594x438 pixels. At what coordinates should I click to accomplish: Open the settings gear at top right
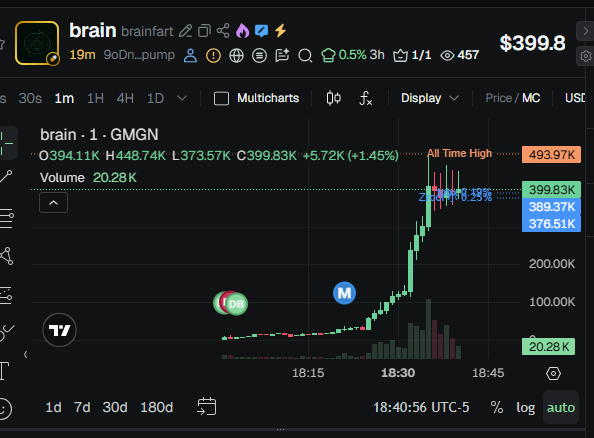tap(586, 56)
